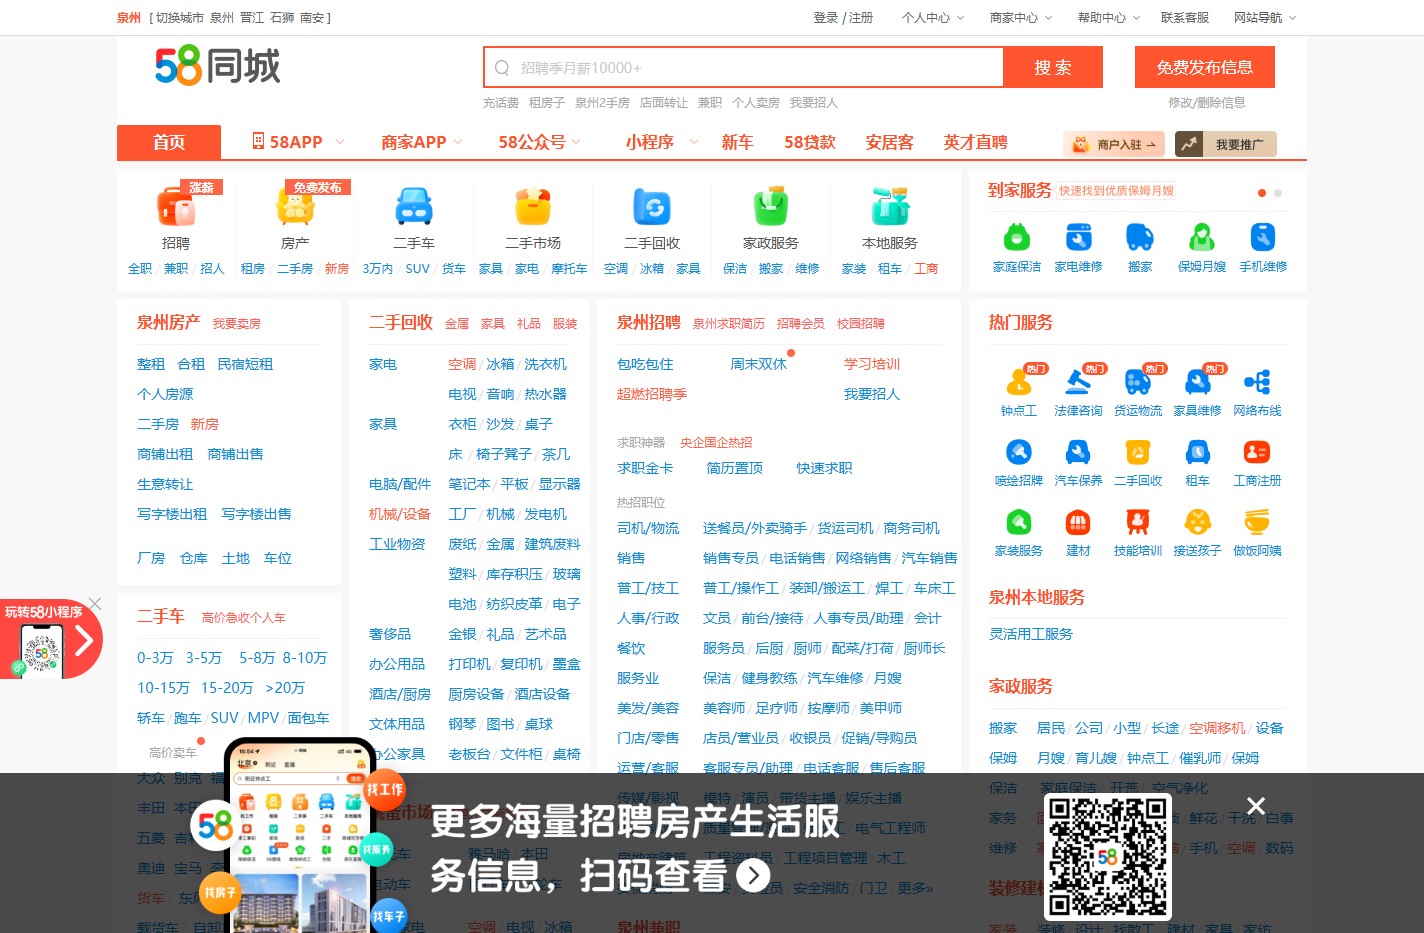Screen dimensions: 1424x933
Task: Open the 工商注册 business registration icon
Action: click(x=1257, y=452)
